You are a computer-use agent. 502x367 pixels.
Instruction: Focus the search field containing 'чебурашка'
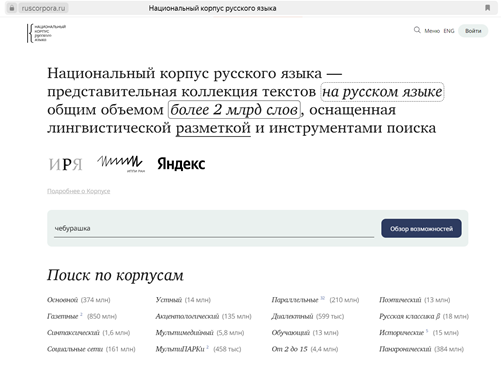coord(214,228)
